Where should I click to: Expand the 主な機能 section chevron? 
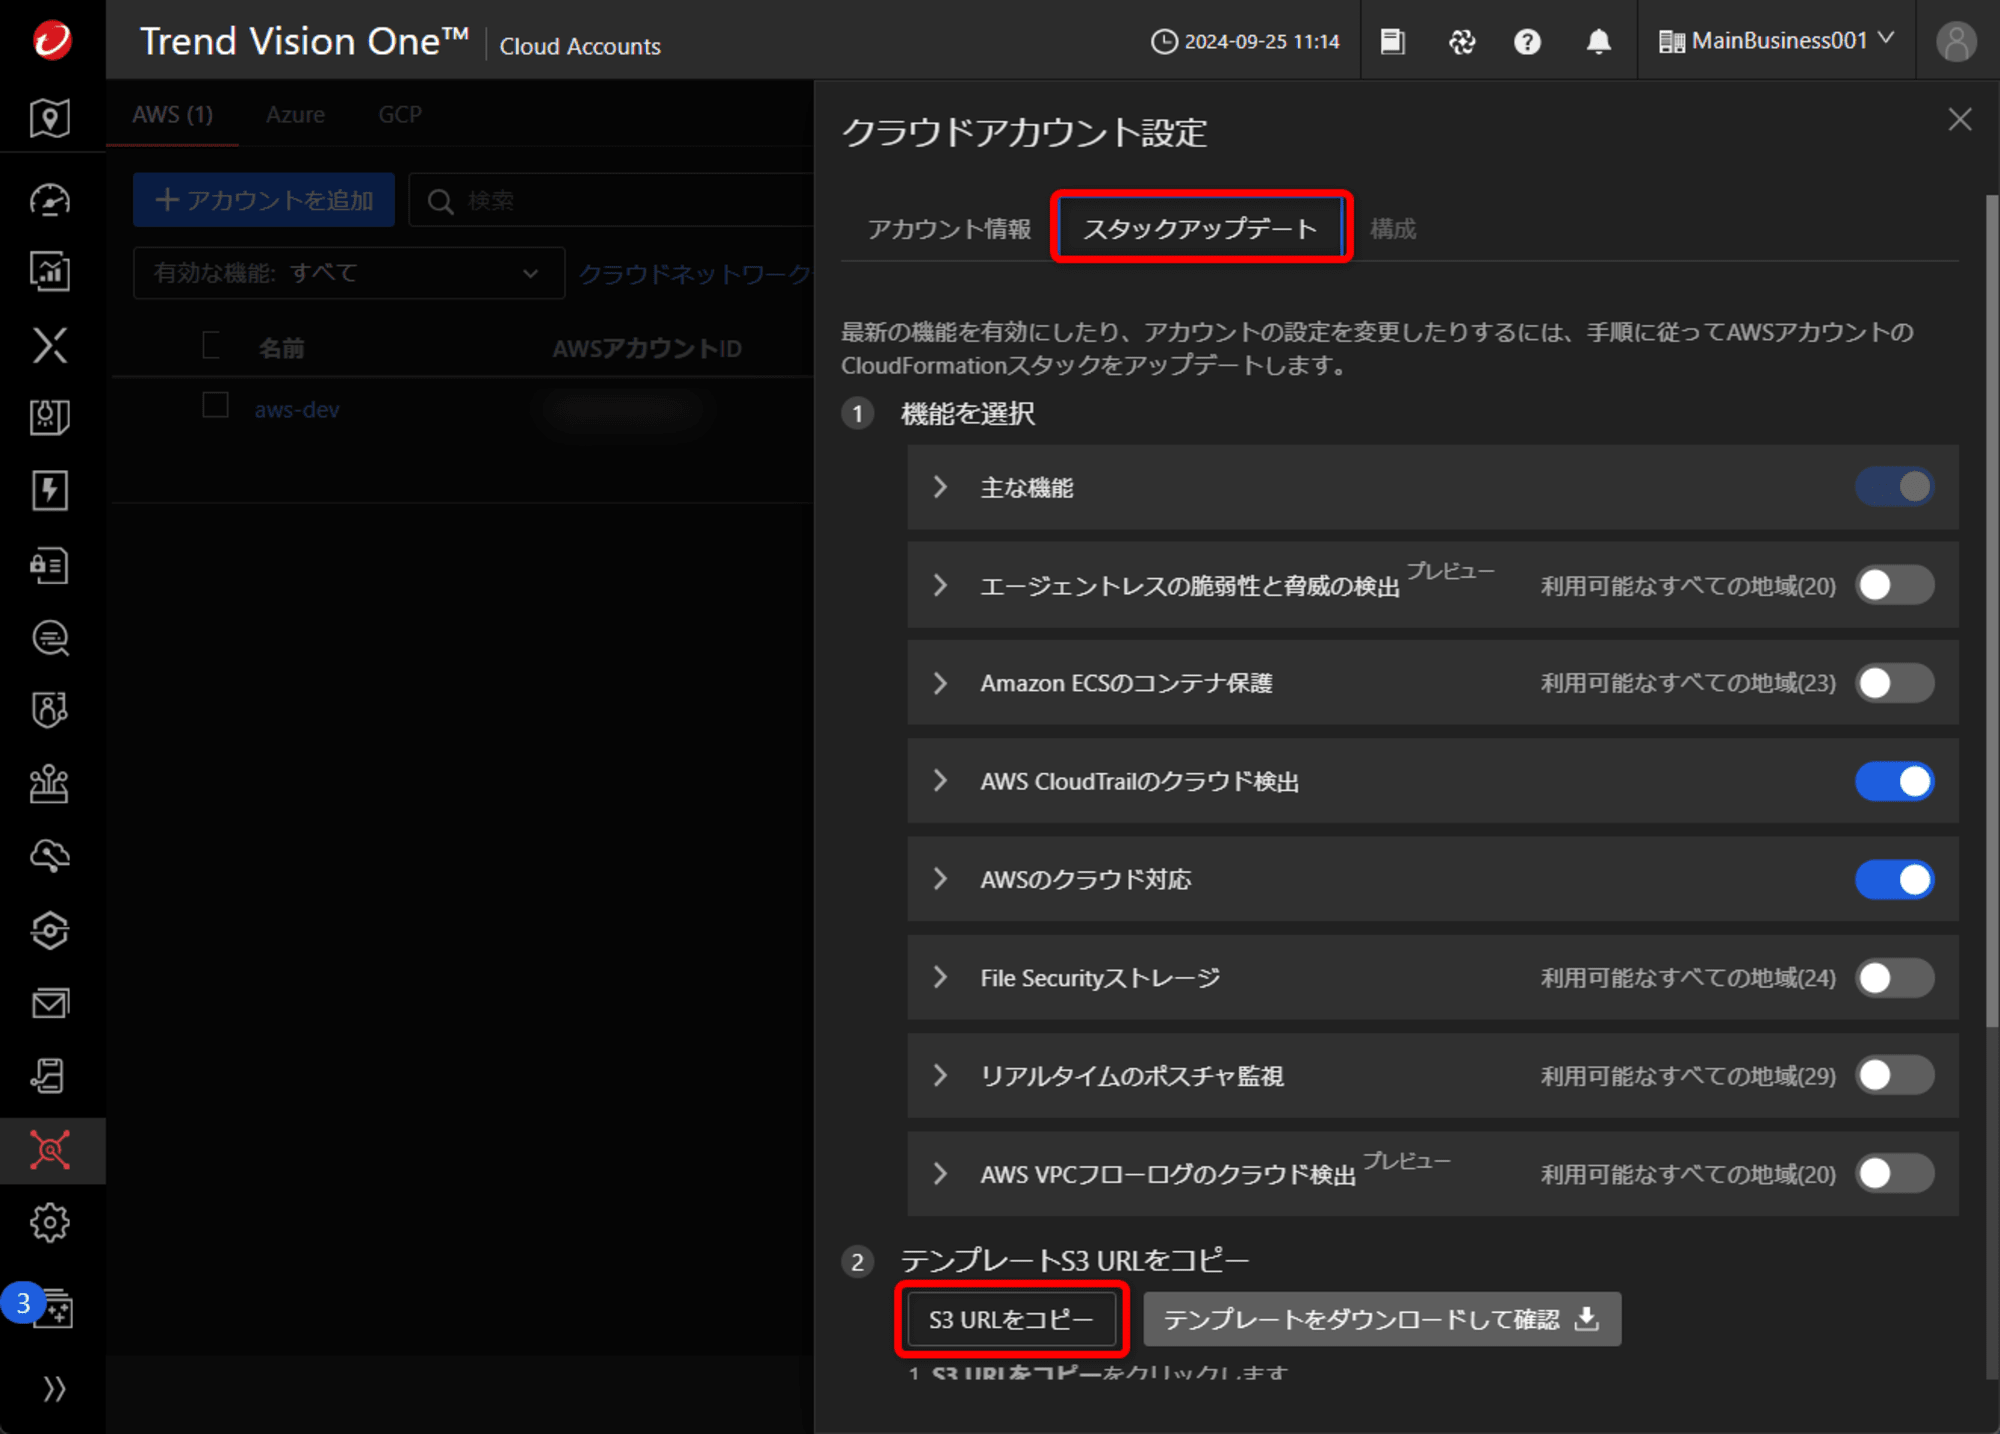tap(940, 487)
